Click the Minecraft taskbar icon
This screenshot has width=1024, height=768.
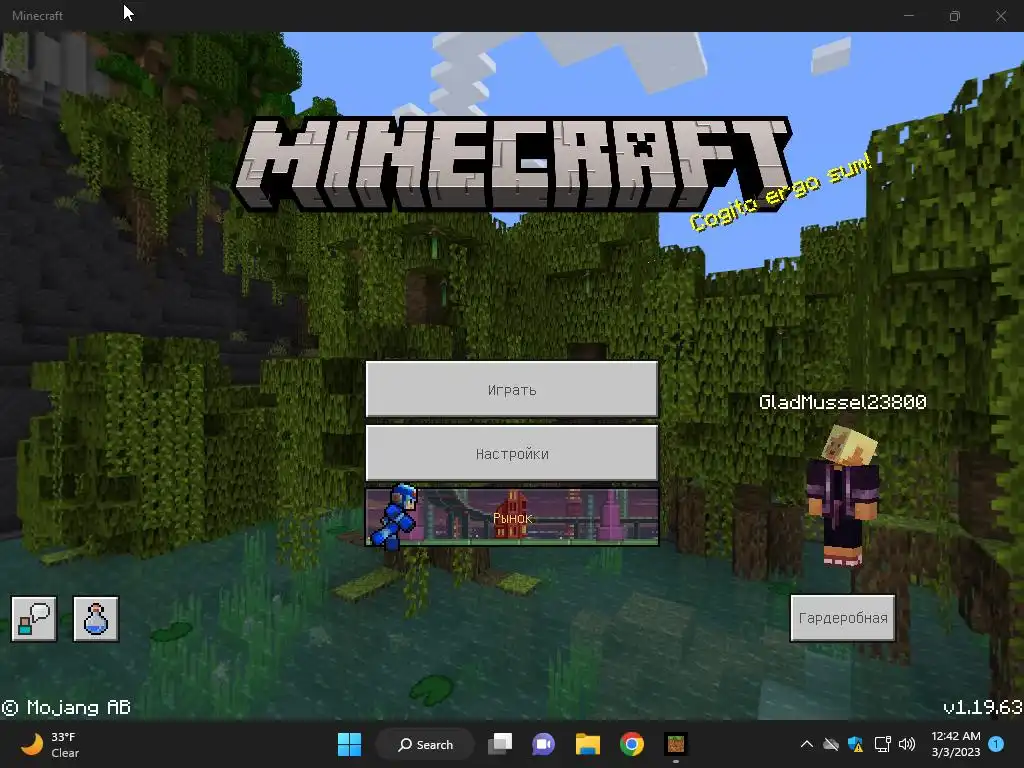[x=676, y=744]
